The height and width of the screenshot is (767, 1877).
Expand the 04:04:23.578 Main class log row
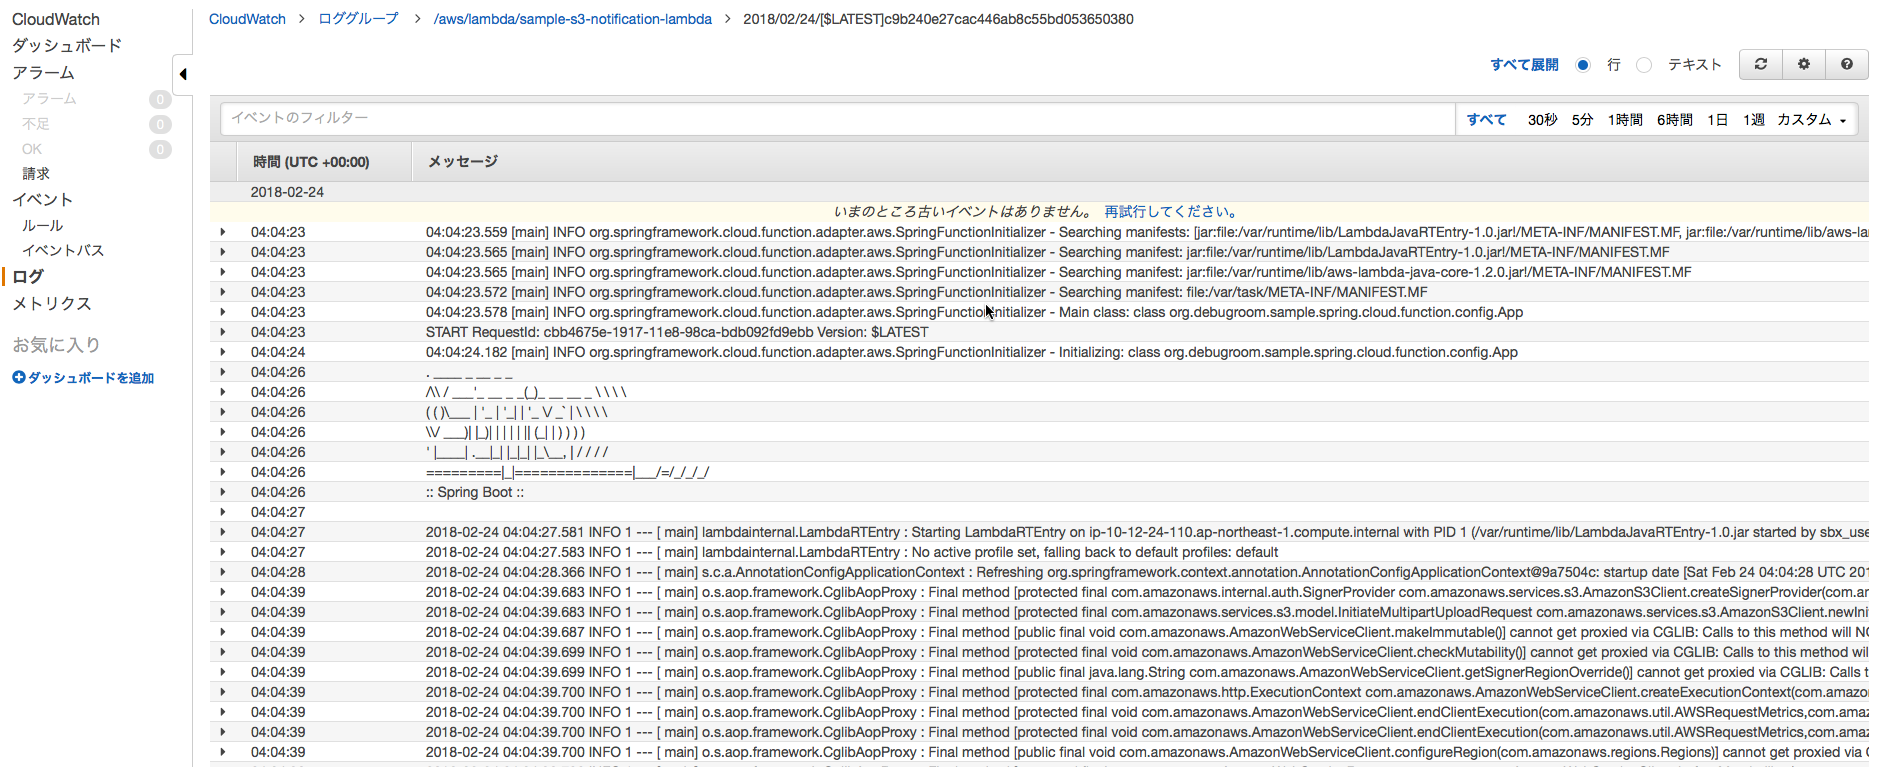pos(223,312)
